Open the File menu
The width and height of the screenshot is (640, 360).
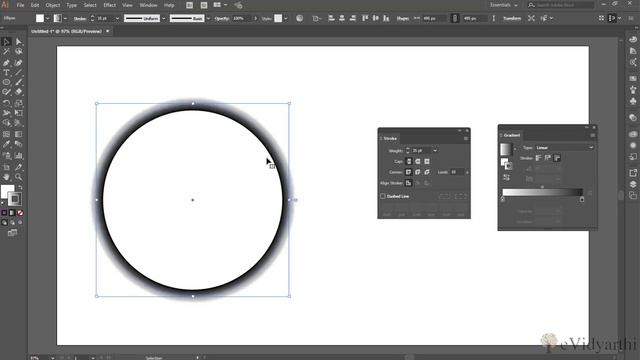point(20,5)
